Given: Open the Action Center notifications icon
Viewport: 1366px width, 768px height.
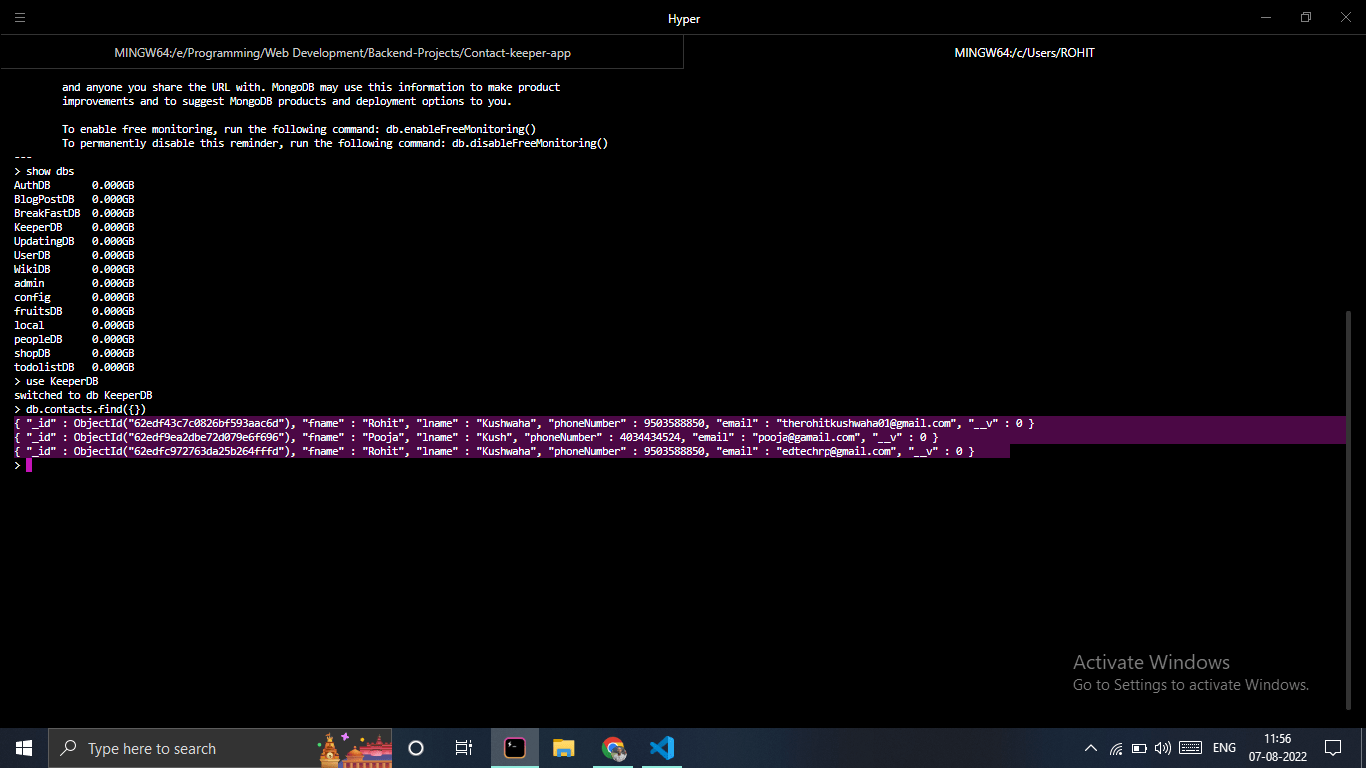Looking at the screenshot, I should click(1332, 748).
